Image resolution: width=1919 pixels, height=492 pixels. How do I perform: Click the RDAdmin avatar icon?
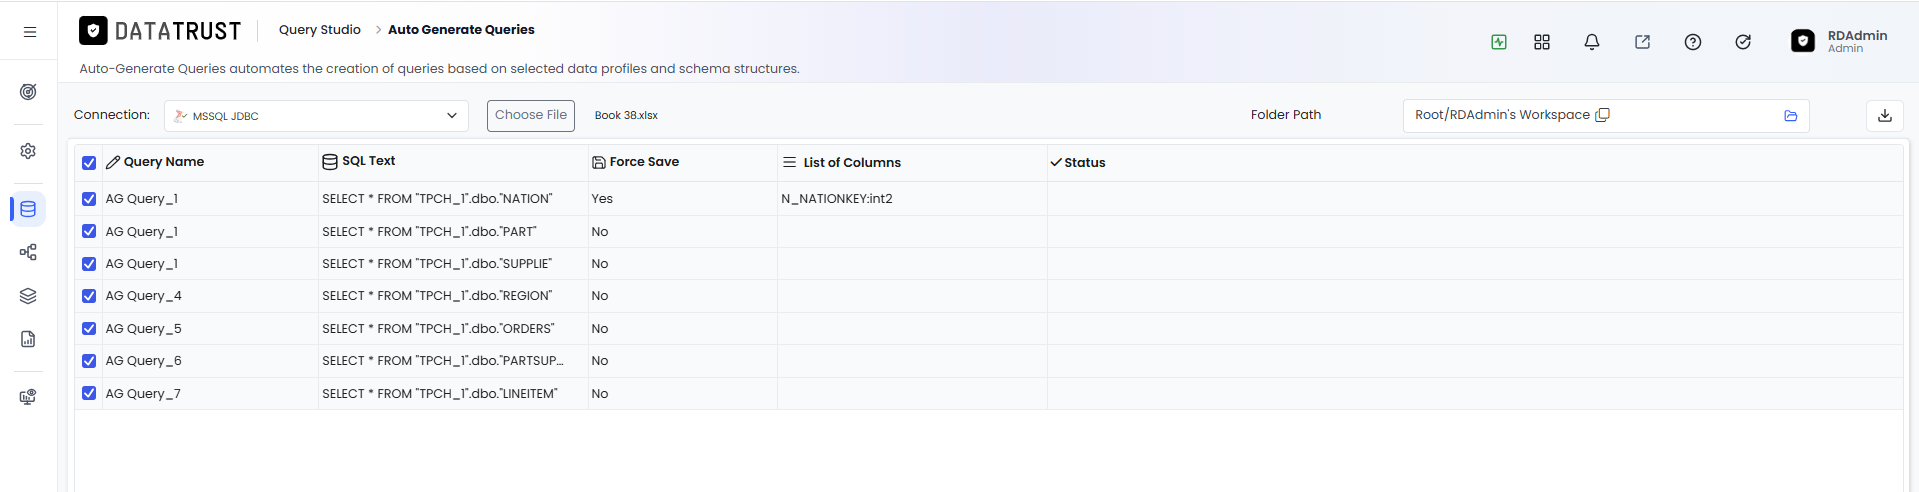tap(1803, 41)
